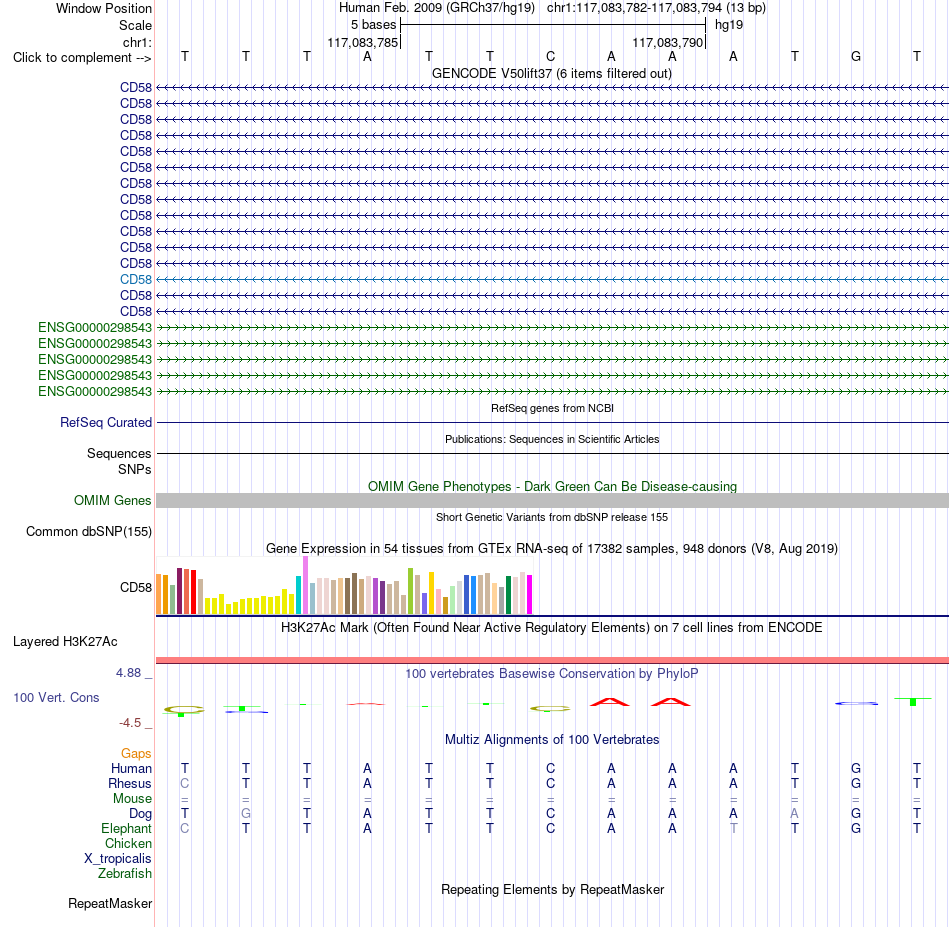Click the Common dbSNP(155) label
Screen dimensions: 950x927
(x=88, y=531)
